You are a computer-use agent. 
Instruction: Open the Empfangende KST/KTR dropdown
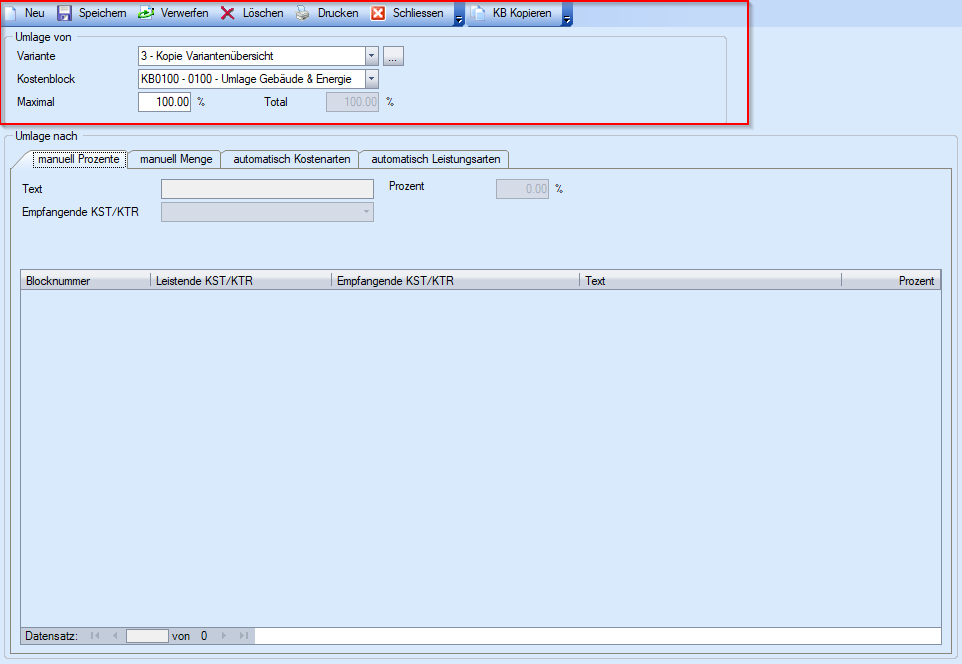point(366,212)
